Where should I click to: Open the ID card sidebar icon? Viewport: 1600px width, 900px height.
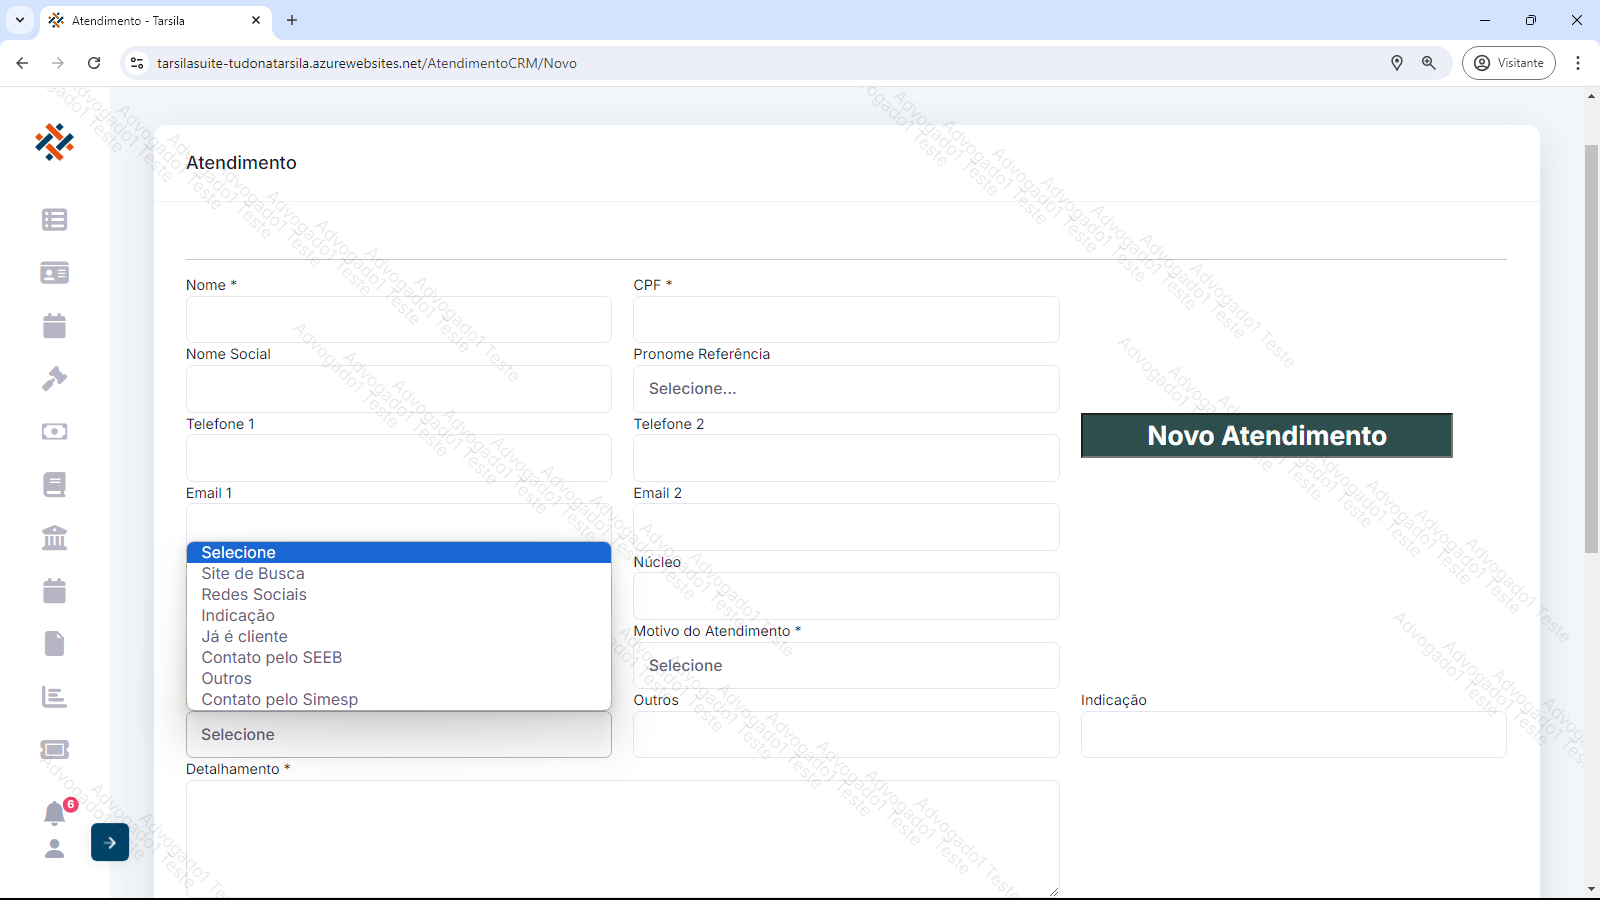[x=54, y=273]
